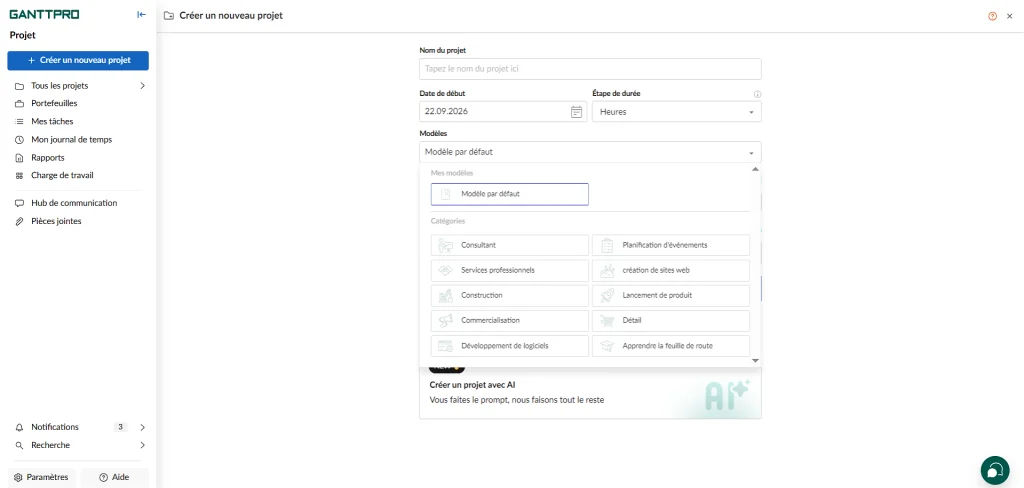Click the Nom du projet input field
The image size is (1024, 488).
590,69
